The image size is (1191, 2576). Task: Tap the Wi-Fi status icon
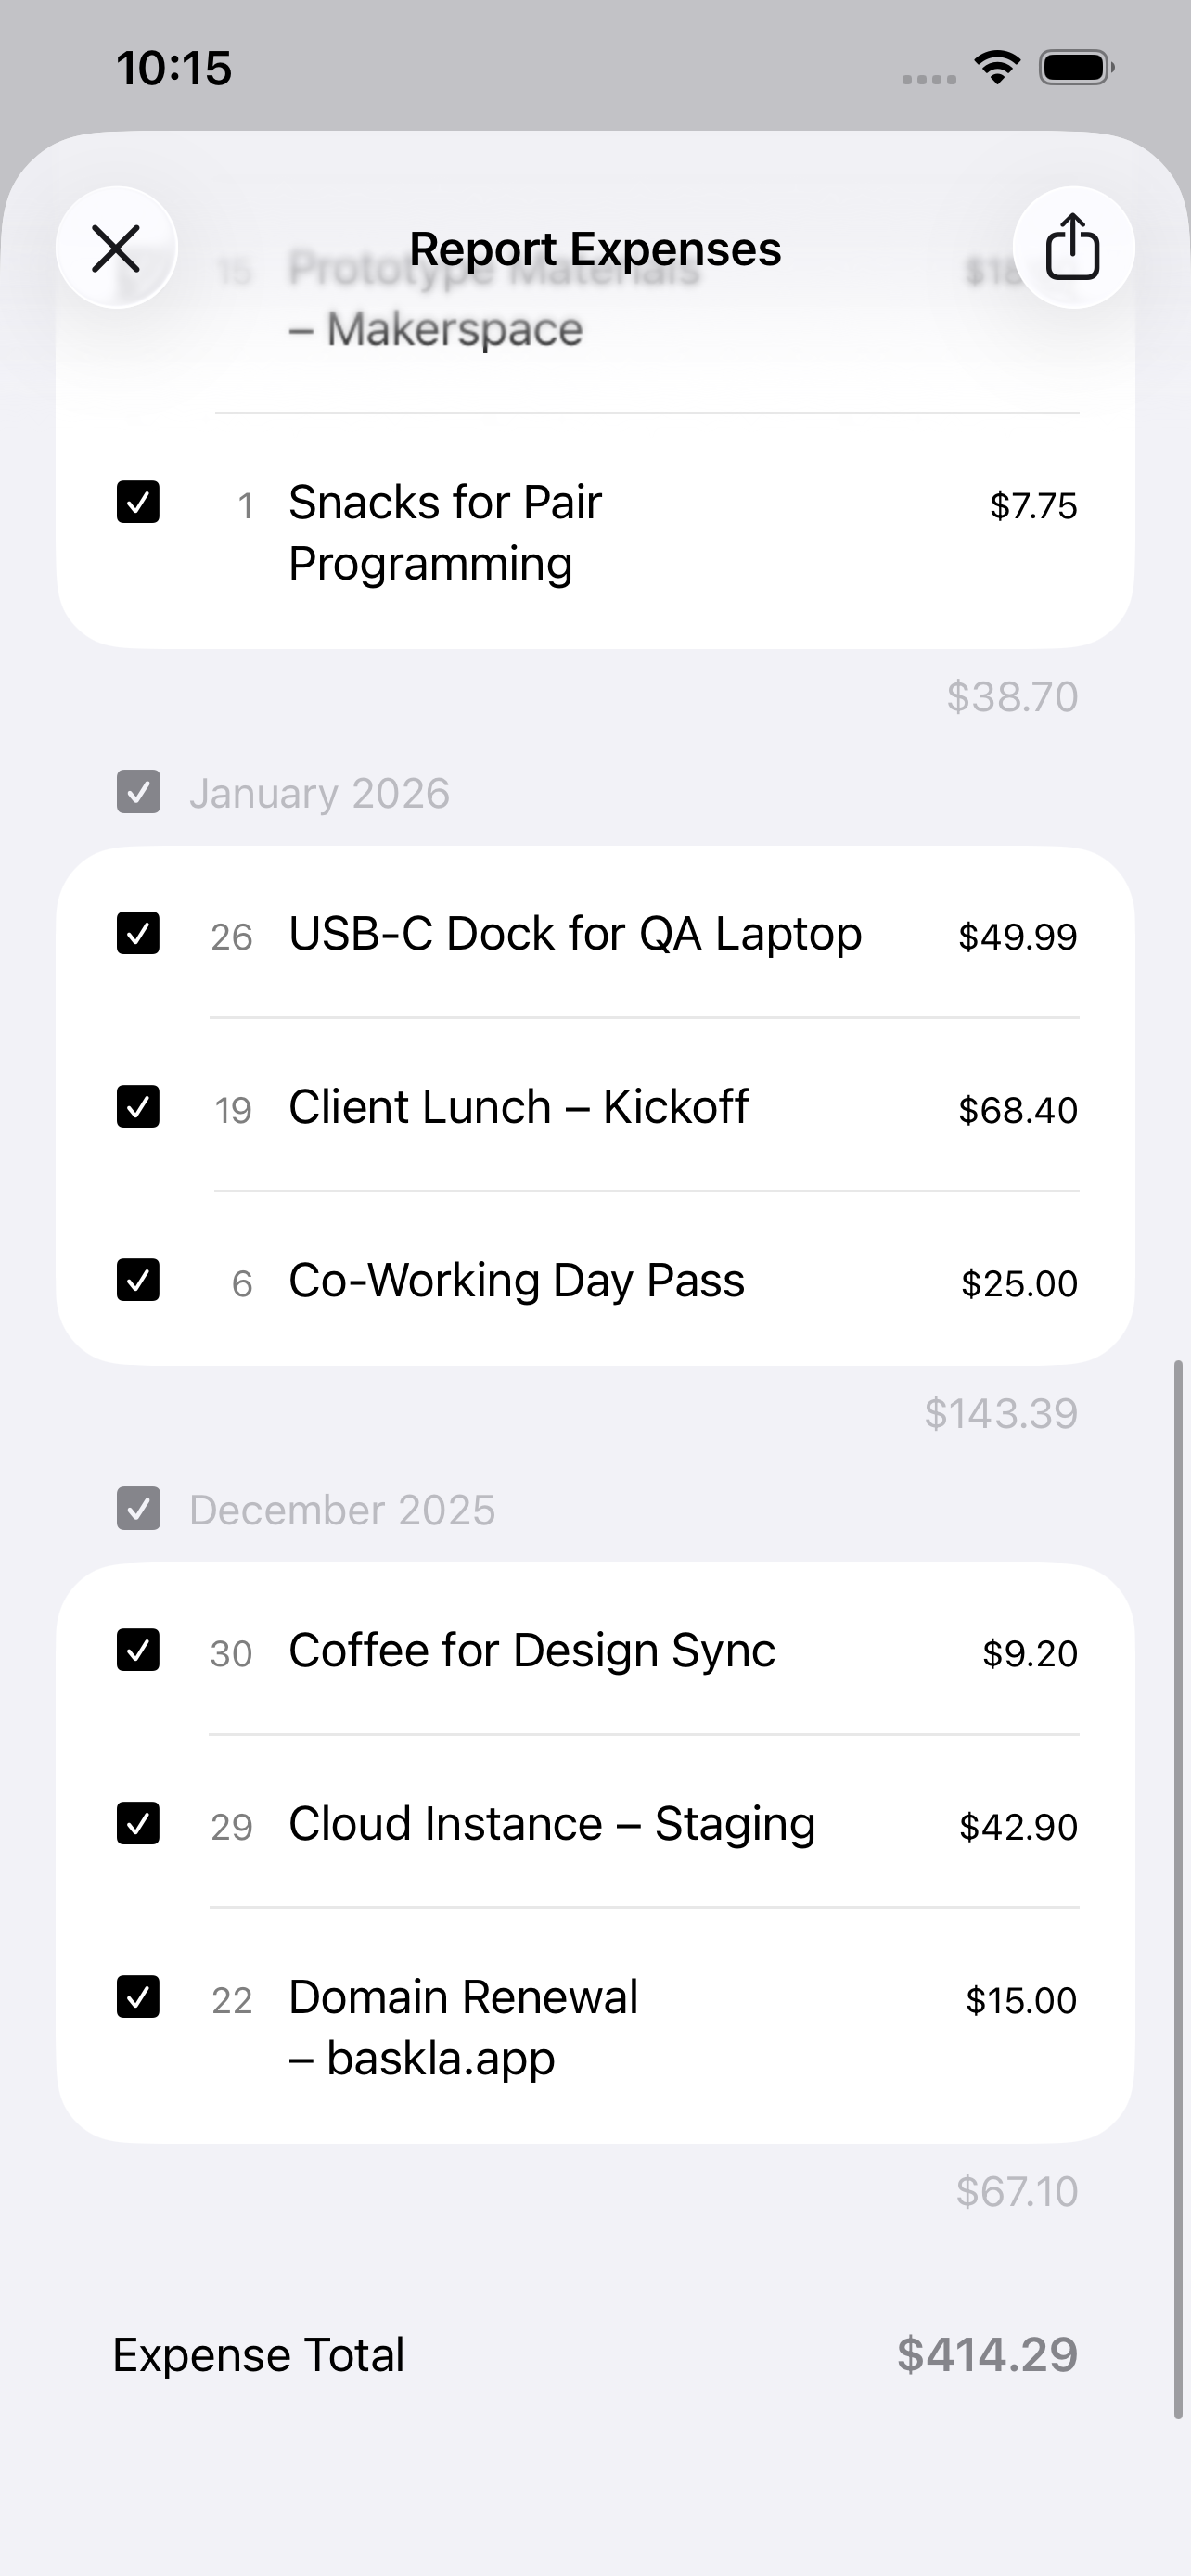pos(997,68)
